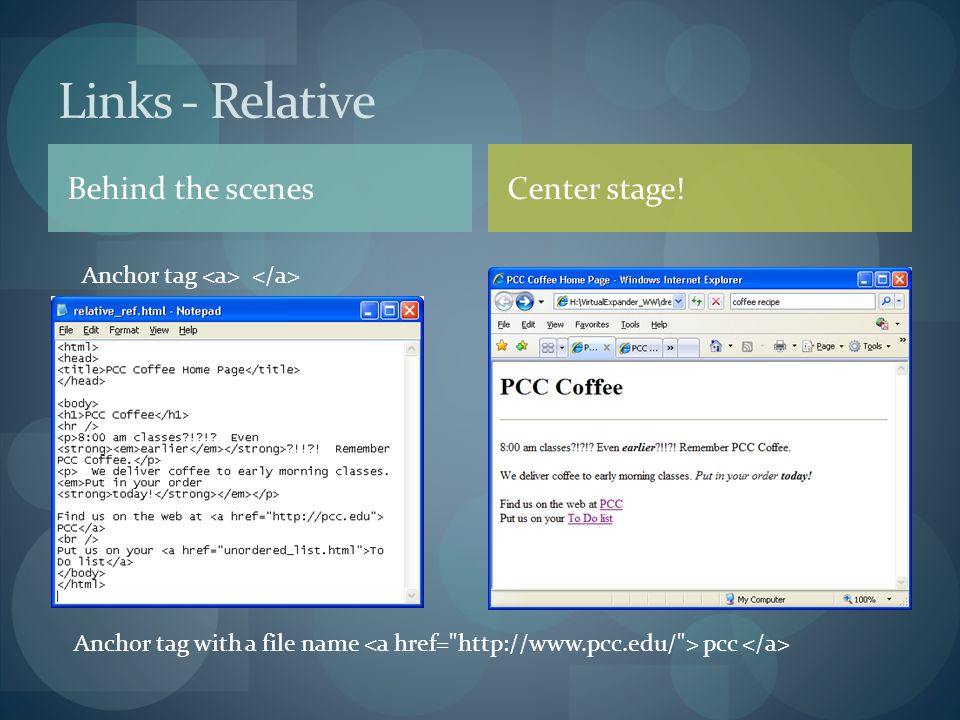The height and width of the screenshot is (720, 960).
Task: Close the active tab with its X
Action: click(x=607, y=347)
